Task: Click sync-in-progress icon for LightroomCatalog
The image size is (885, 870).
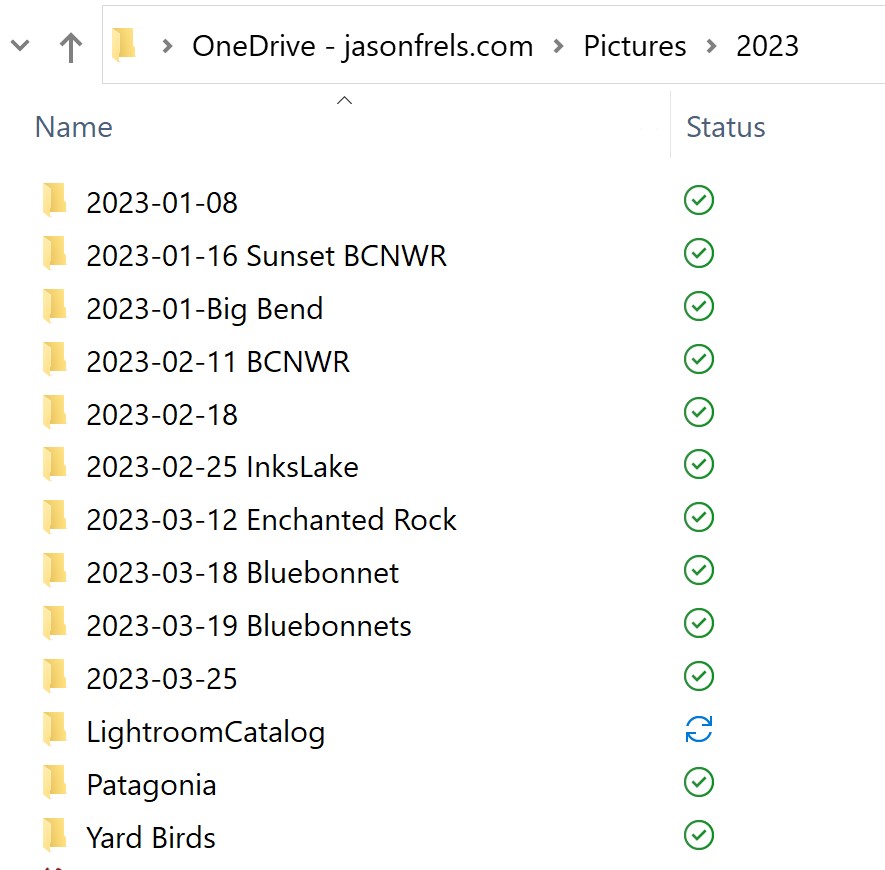Action: pos(698,730)
